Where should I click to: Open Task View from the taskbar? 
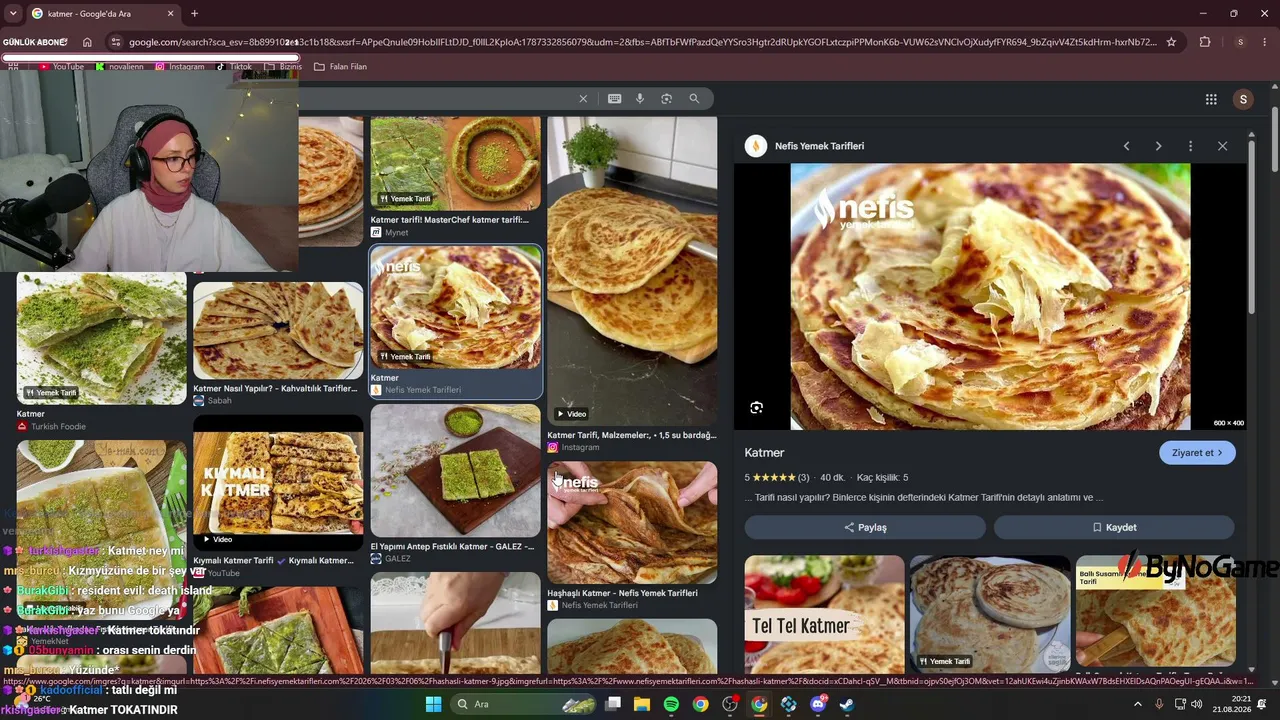[613, 704]
